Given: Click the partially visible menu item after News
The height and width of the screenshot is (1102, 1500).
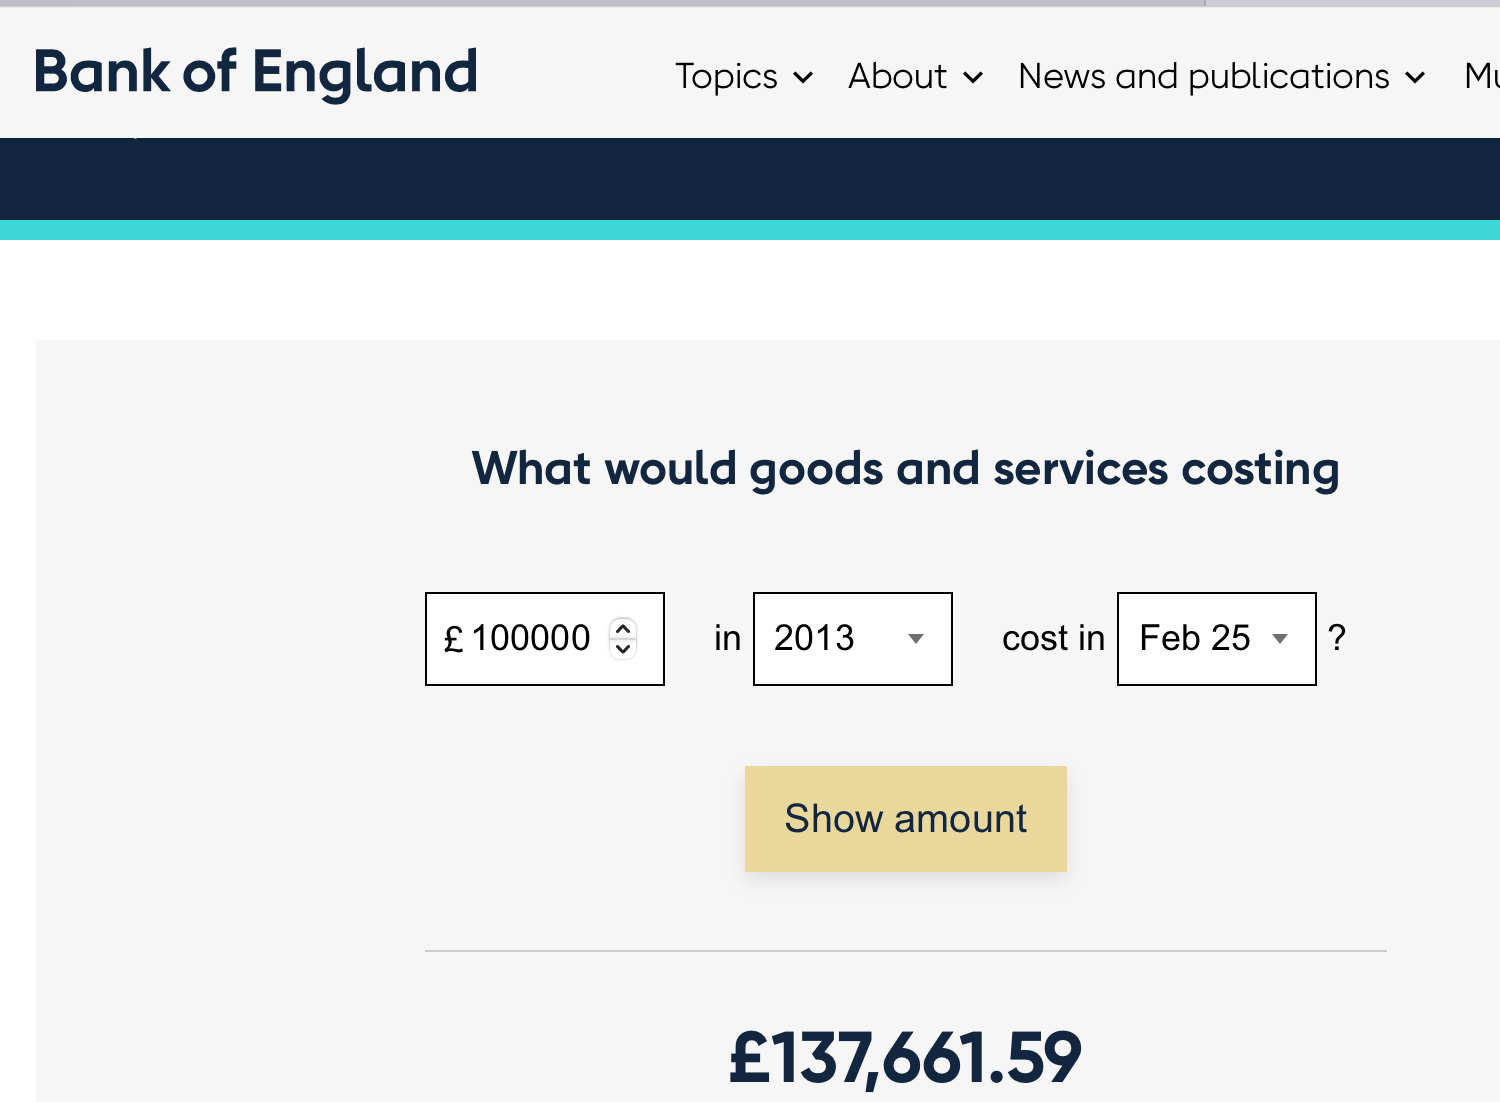Looking at the screenshot, I should tap(1481, 77).
